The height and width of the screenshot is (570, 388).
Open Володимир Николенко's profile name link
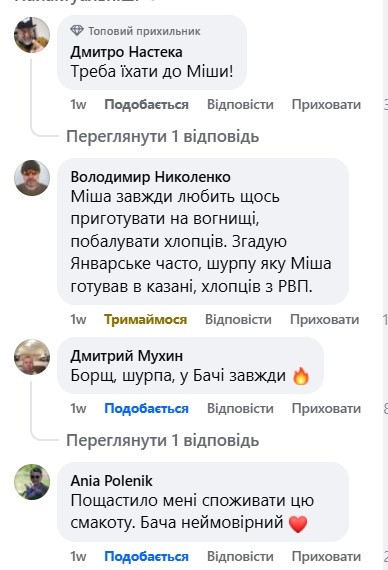click(151, 177)
